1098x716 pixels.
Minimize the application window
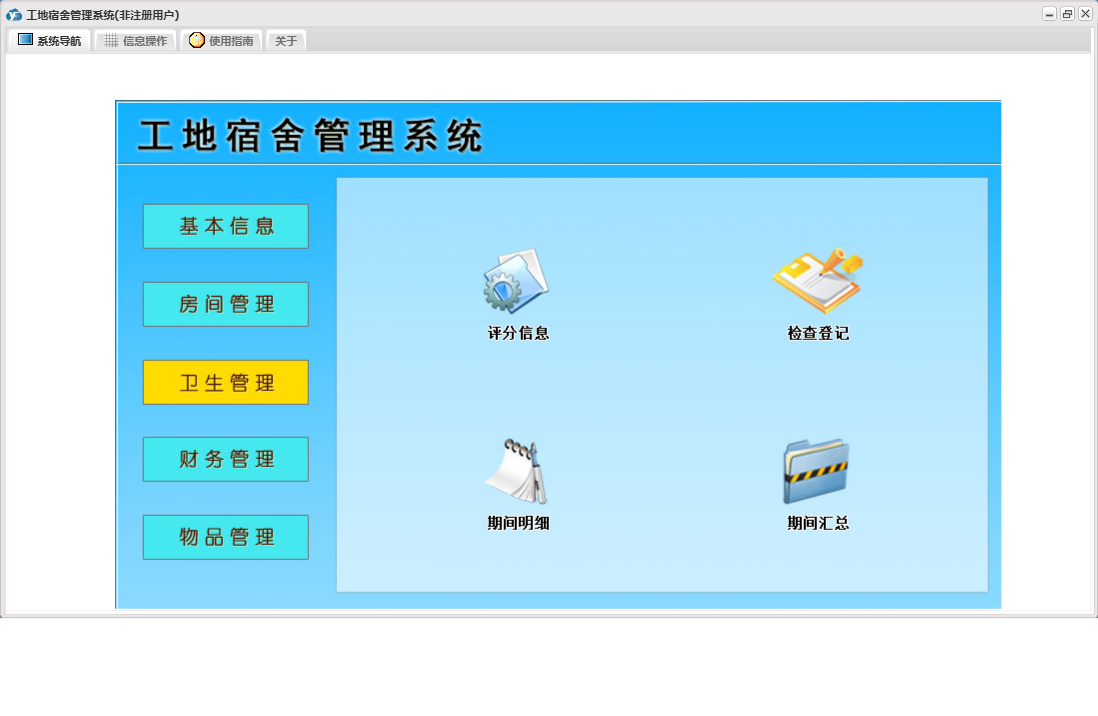pyautogui.click(x=1049, y=14)
